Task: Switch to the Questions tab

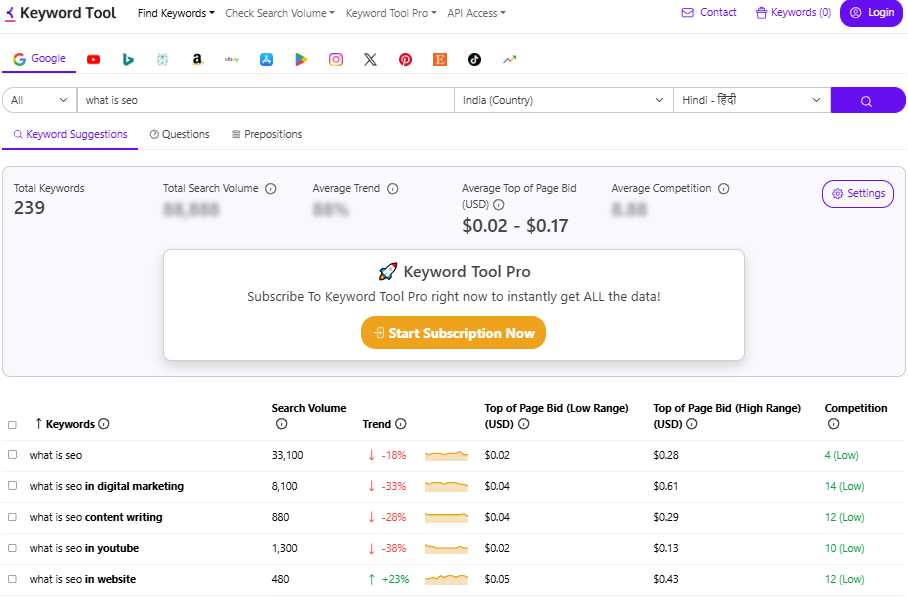Action: (x=179, y=134)
